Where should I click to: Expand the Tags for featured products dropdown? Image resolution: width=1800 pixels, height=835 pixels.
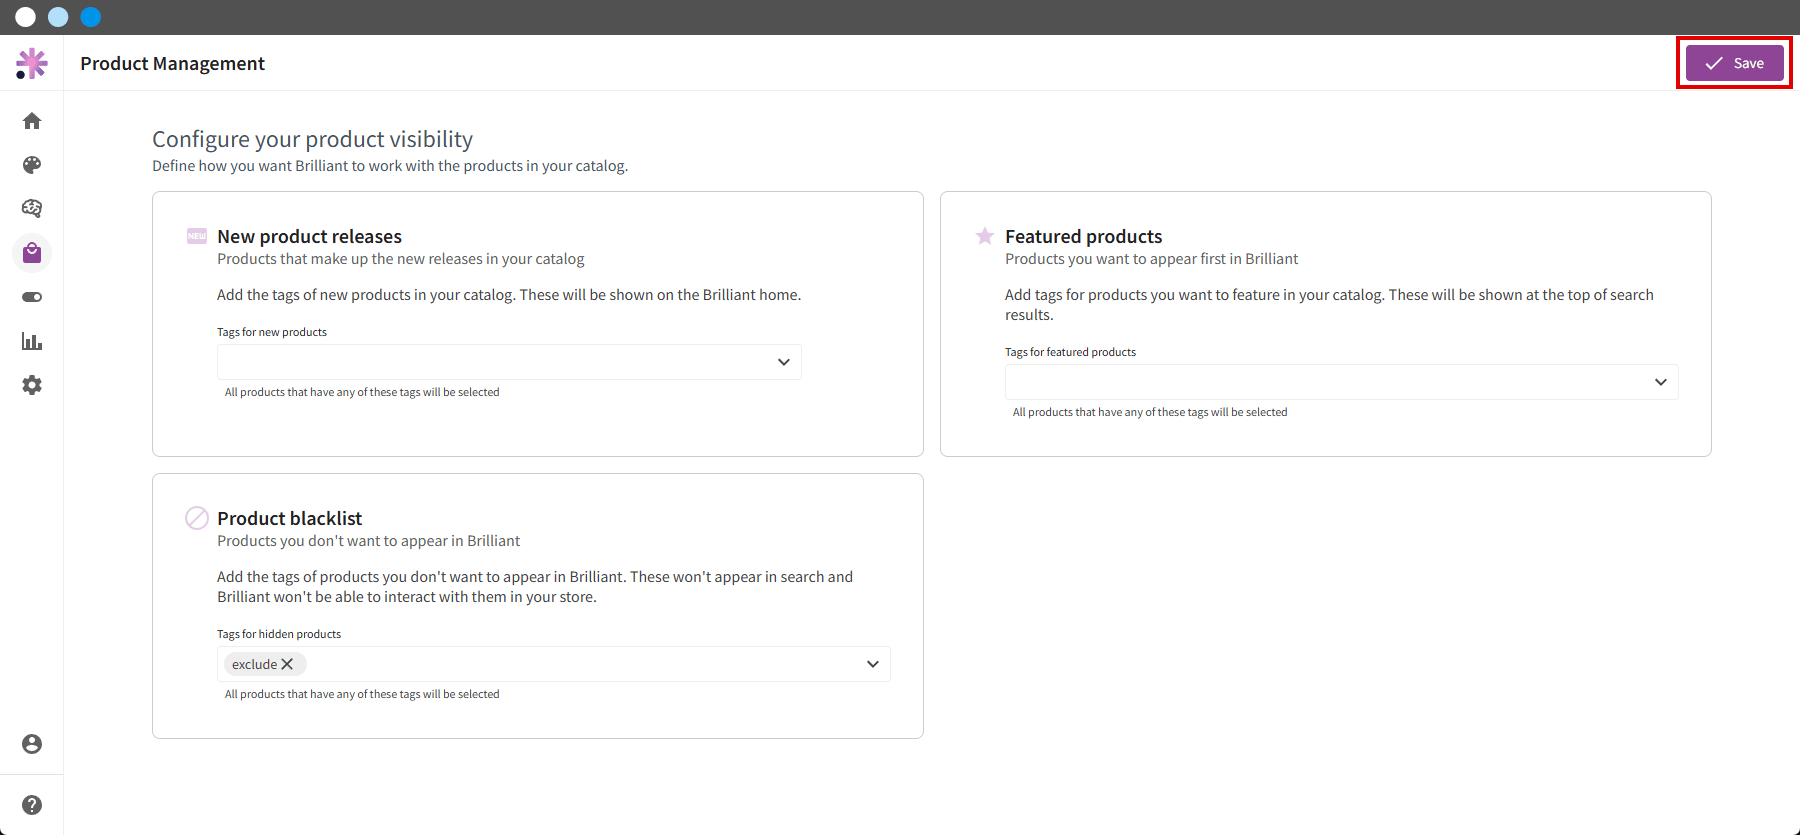tap(1661, 382)
